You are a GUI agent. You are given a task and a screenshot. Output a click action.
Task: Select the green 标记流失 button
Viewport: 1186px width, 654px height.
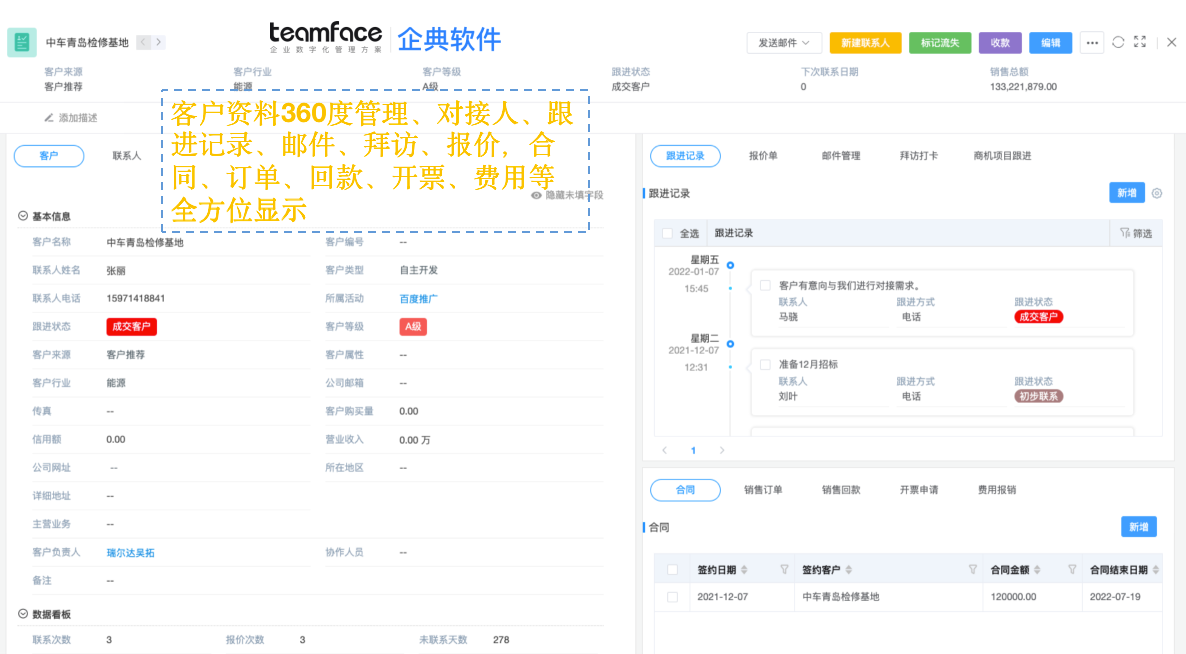coord(940,43)
